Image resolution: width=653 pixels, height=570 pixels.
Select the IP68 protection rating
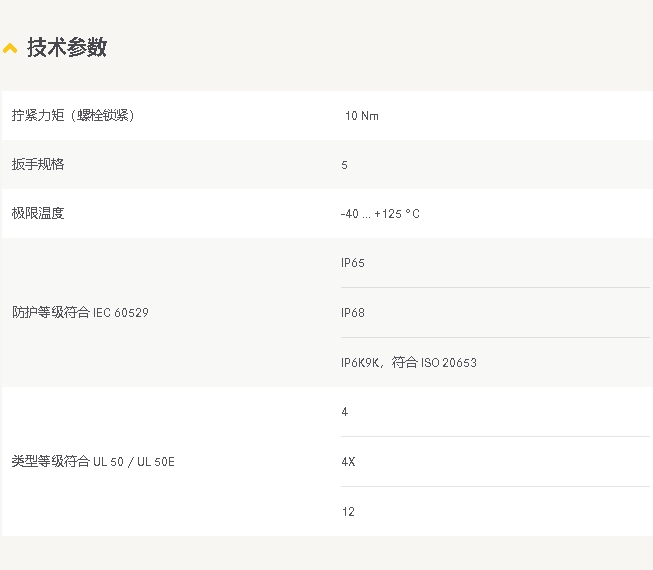point(352,313)
